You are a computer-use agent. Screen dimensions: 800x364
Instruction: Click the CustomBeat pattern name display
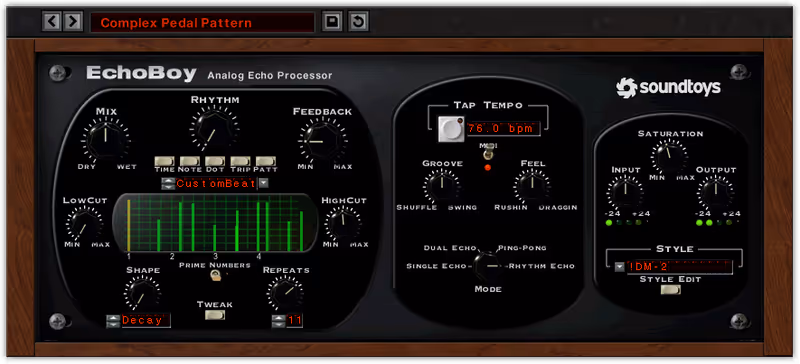click(x=216, y=184)
